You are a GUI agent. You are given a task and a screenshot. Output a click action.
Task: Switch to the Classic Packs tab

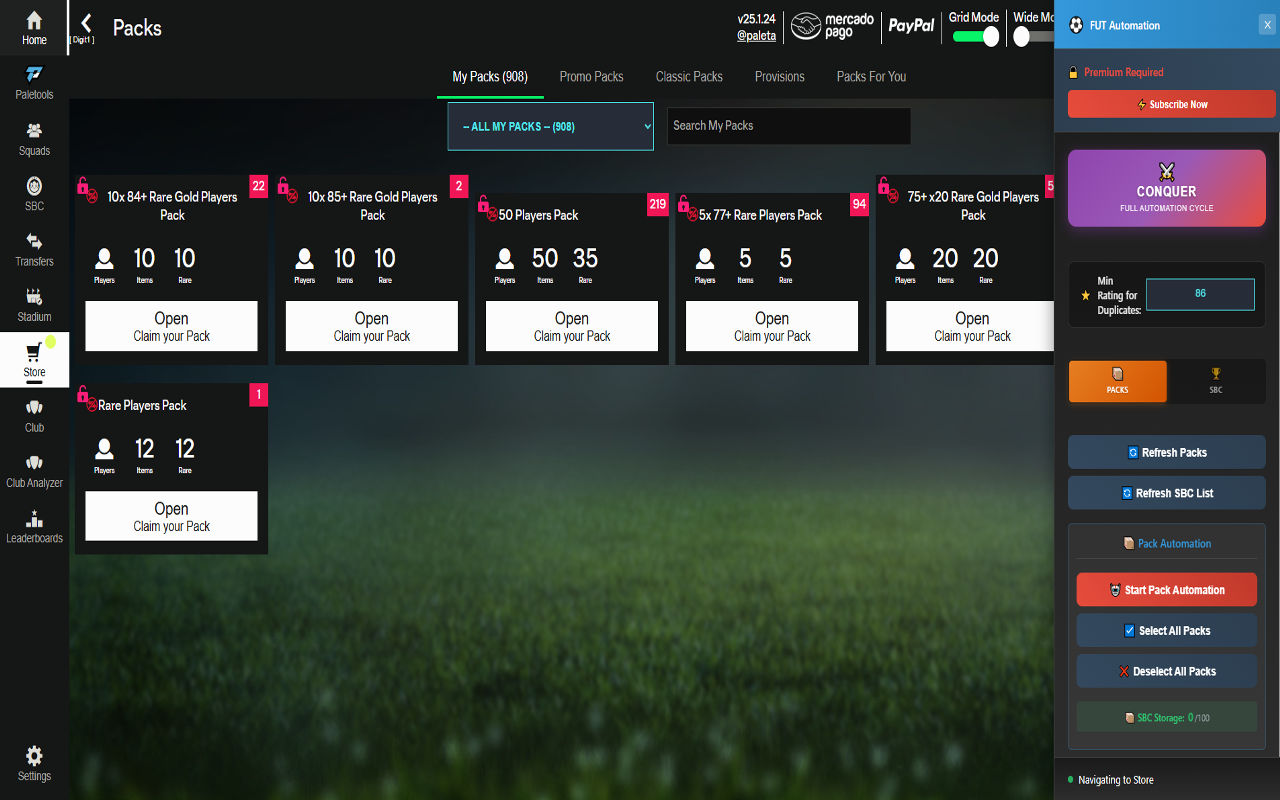[688, 76]
